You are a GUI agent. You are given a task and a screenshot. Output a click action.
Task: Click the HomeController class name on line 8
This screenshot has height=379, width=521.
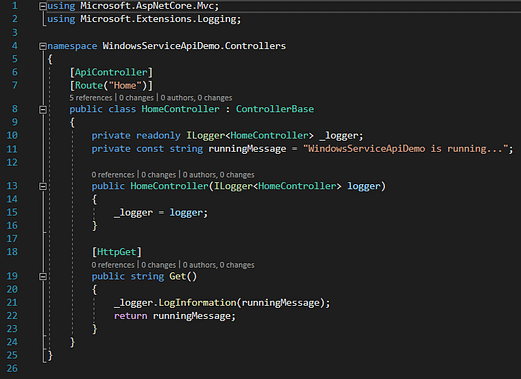(x=180, y=109)
